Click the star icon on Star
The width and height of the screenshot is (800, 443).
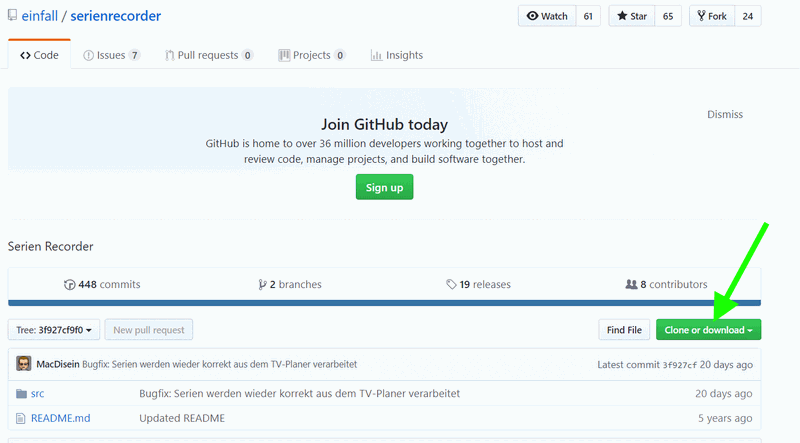click(x=622, y=16)
